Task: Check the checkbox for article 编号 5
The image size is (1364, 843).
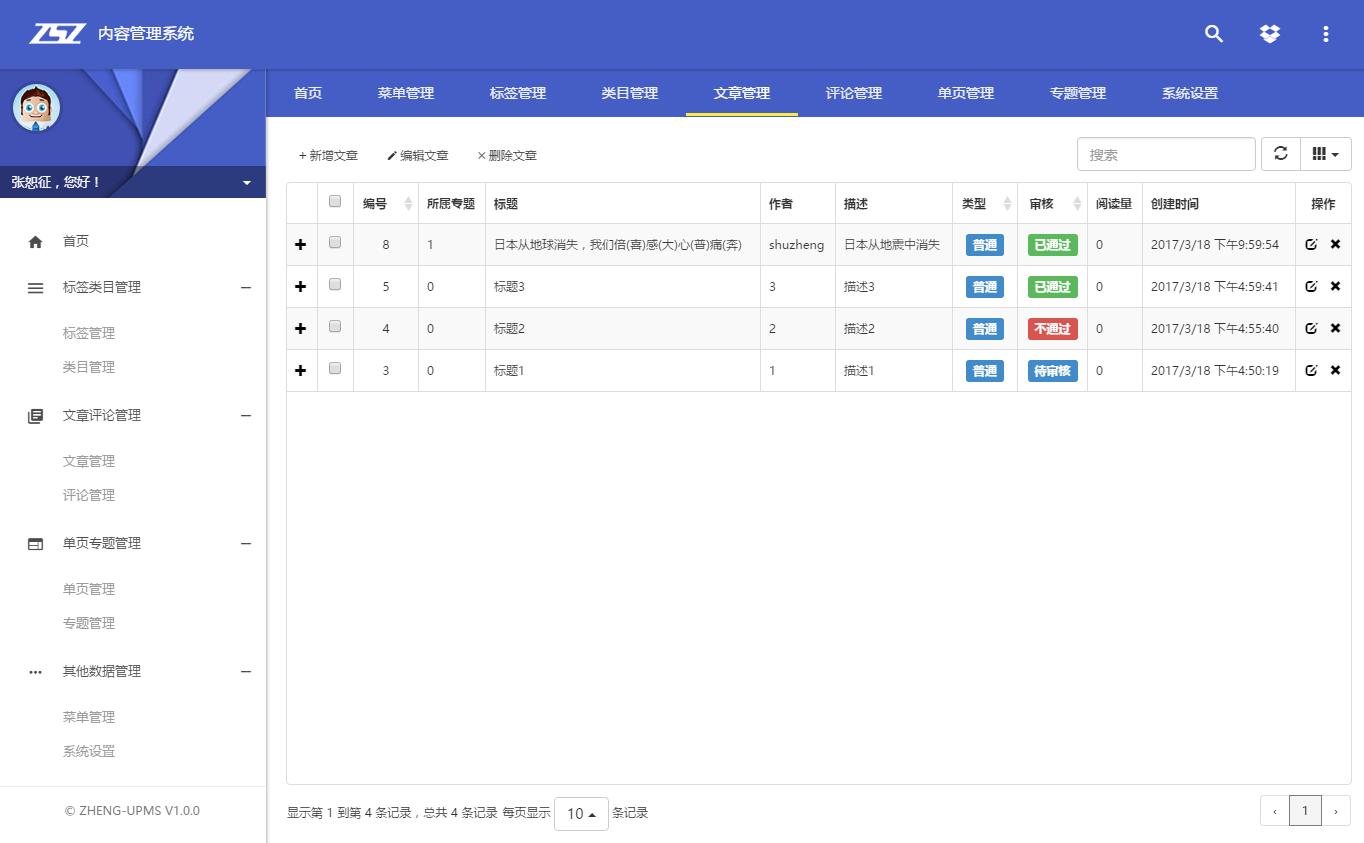Action: pyautogui.click(x=335, y=285)
